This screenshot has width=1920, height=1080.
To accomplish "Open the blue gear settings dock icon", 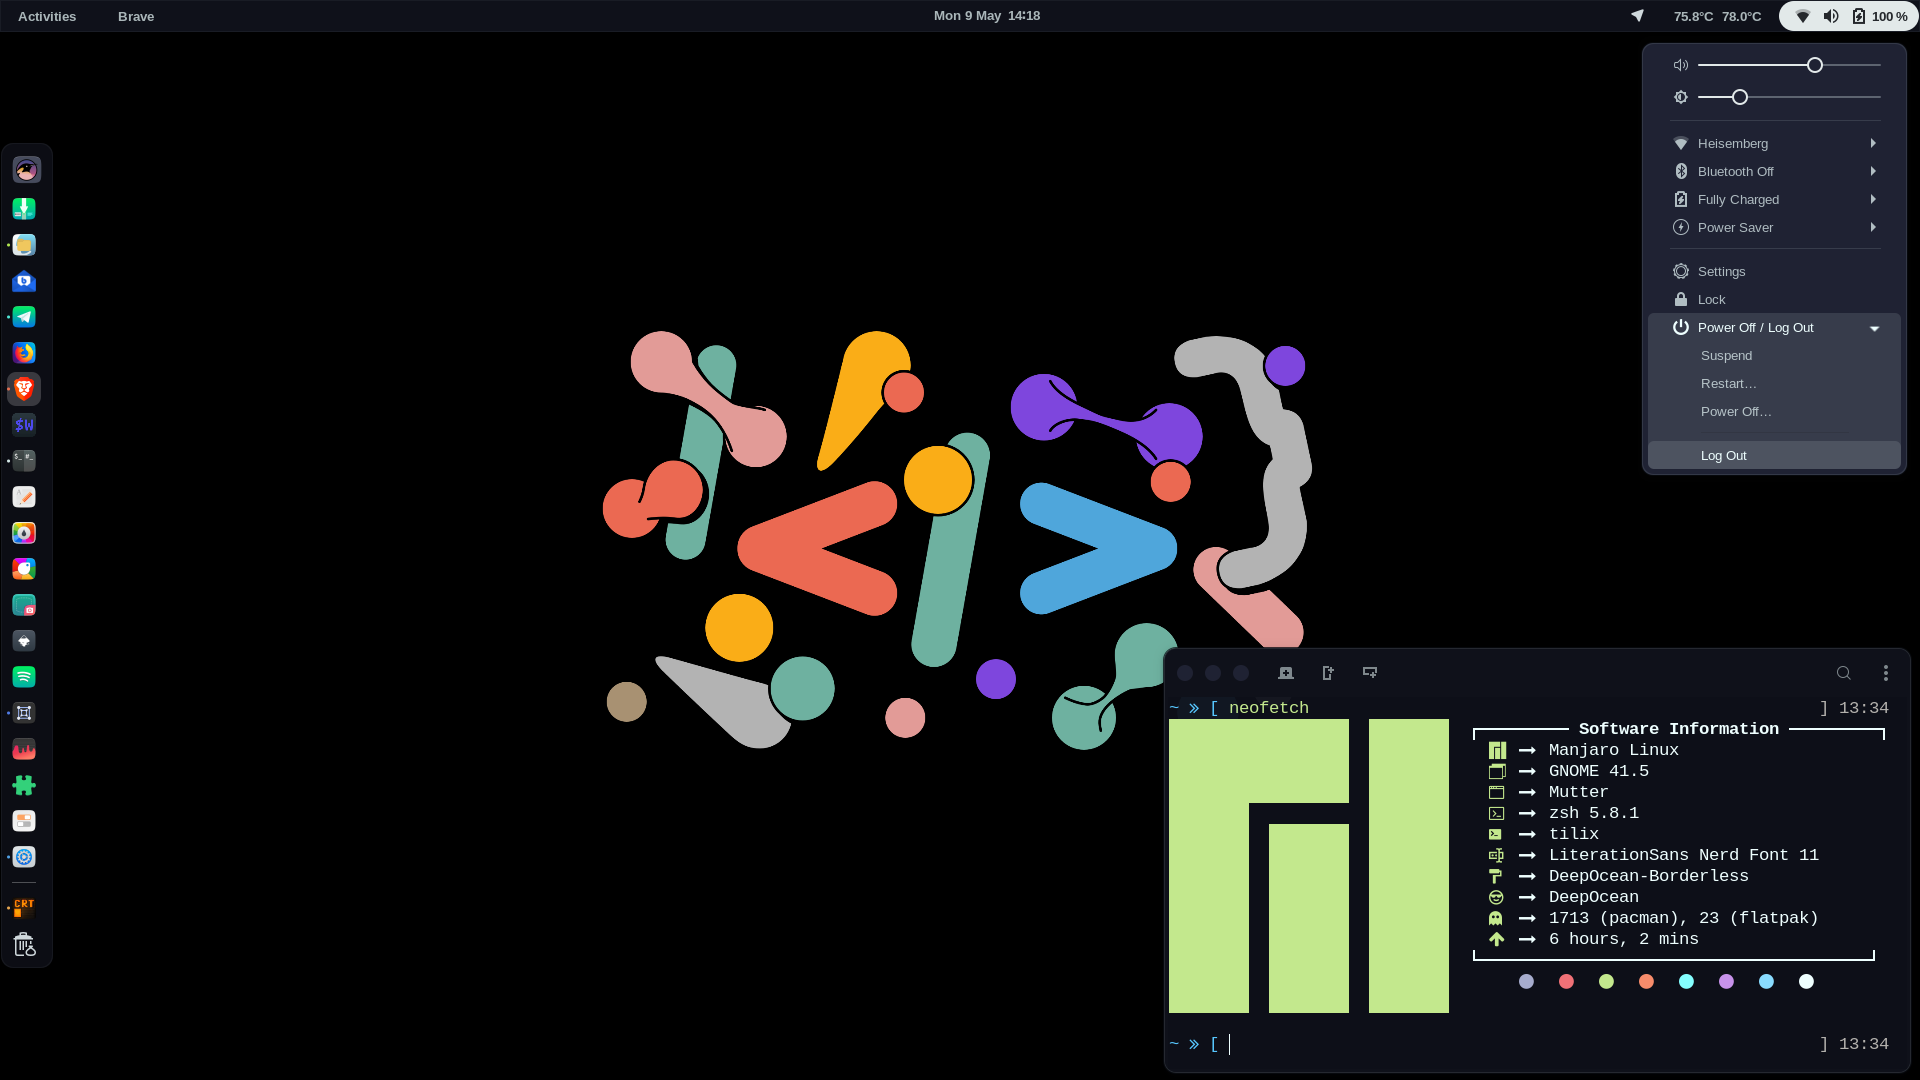I will click(x=24, y=857).
